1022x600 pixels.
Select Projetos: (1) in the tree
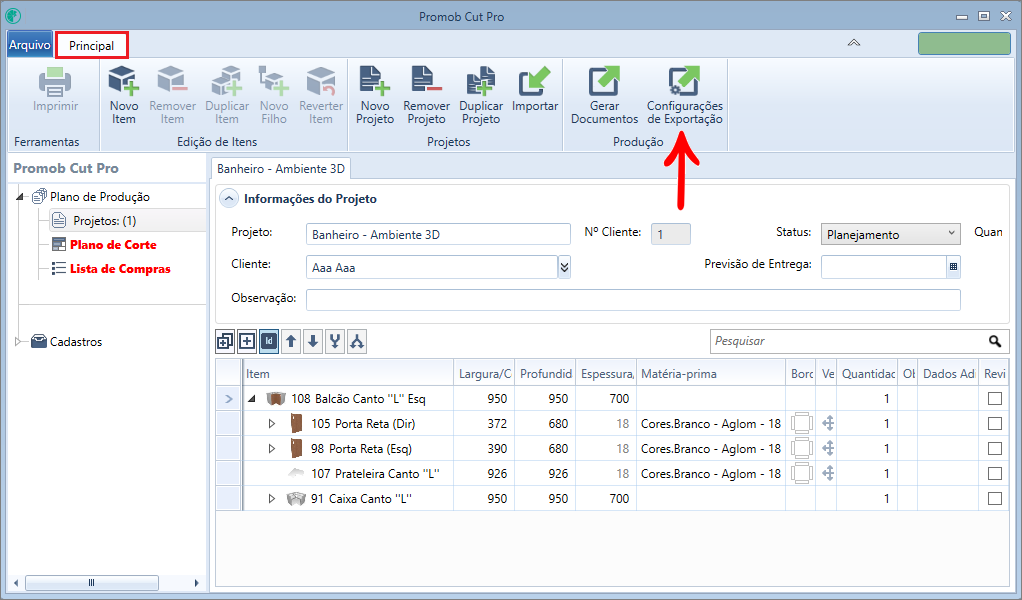click(104, 221)
